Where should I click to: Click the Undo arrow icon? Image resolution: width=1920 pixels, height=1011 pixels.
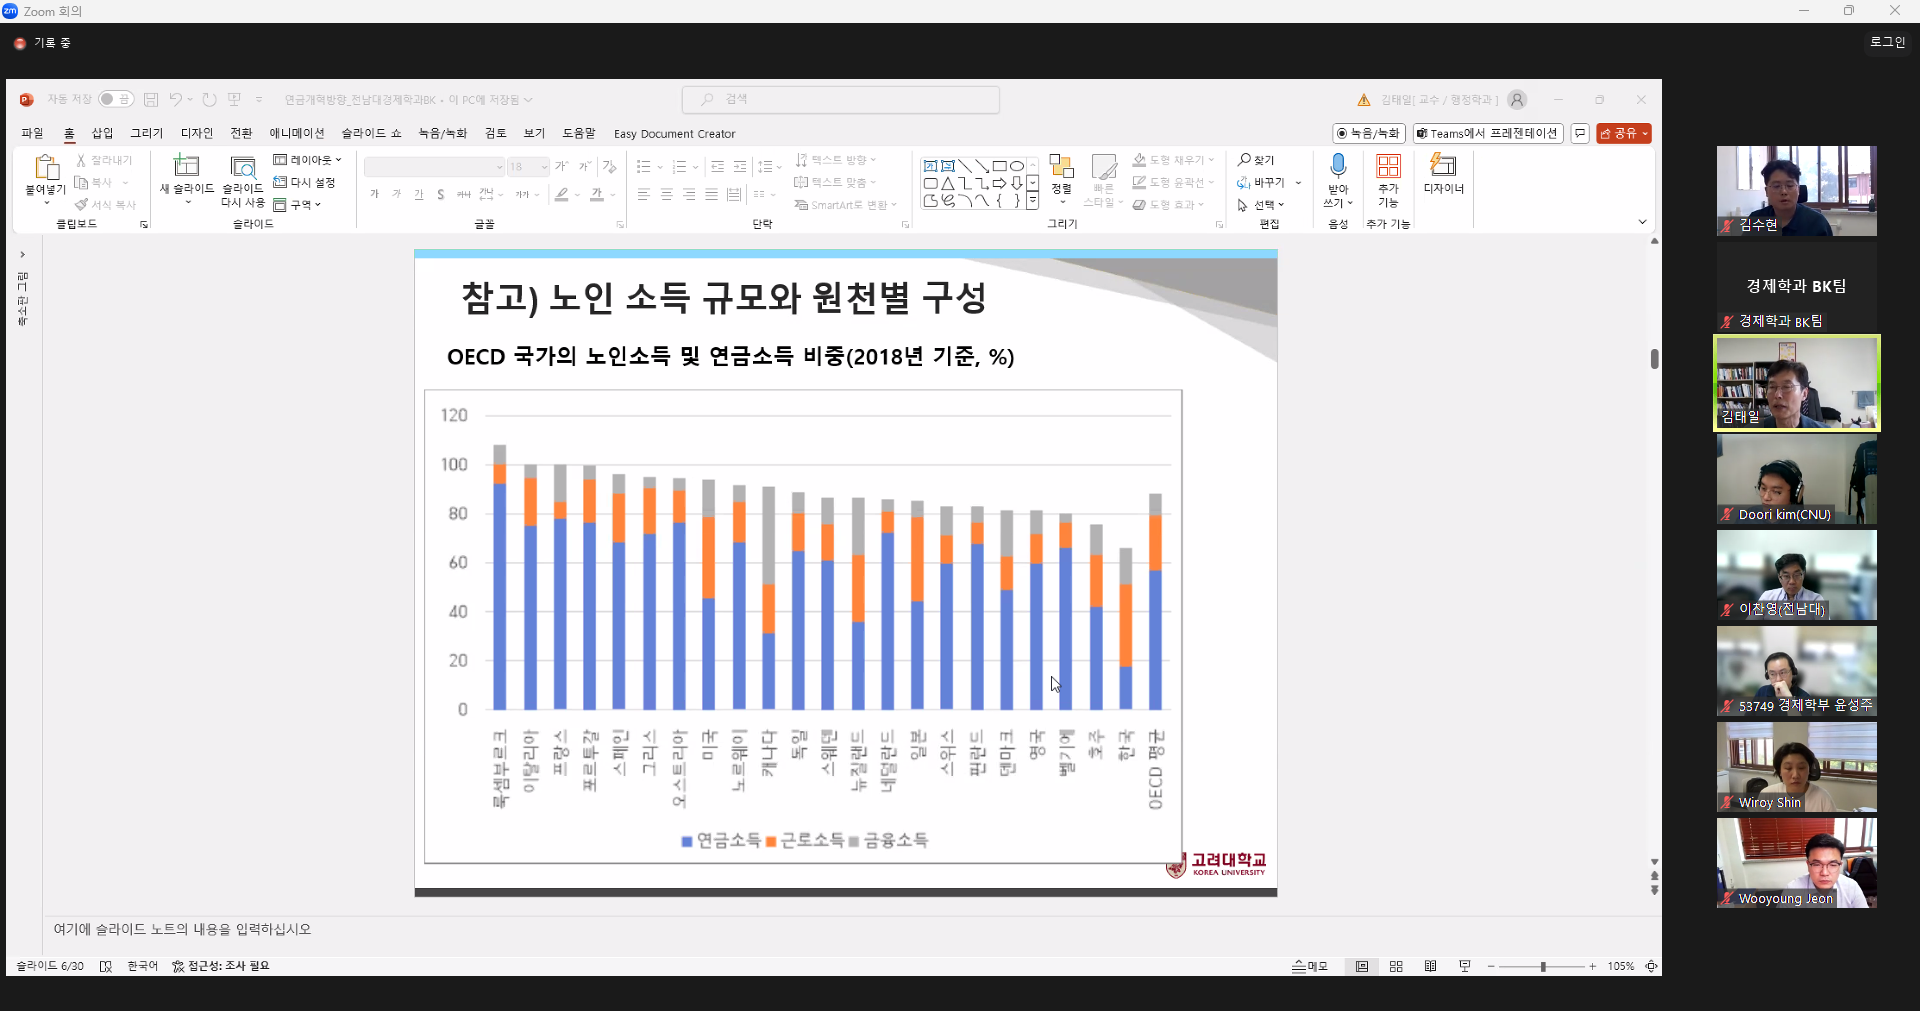pyautogui.click(x=176, y=99)
